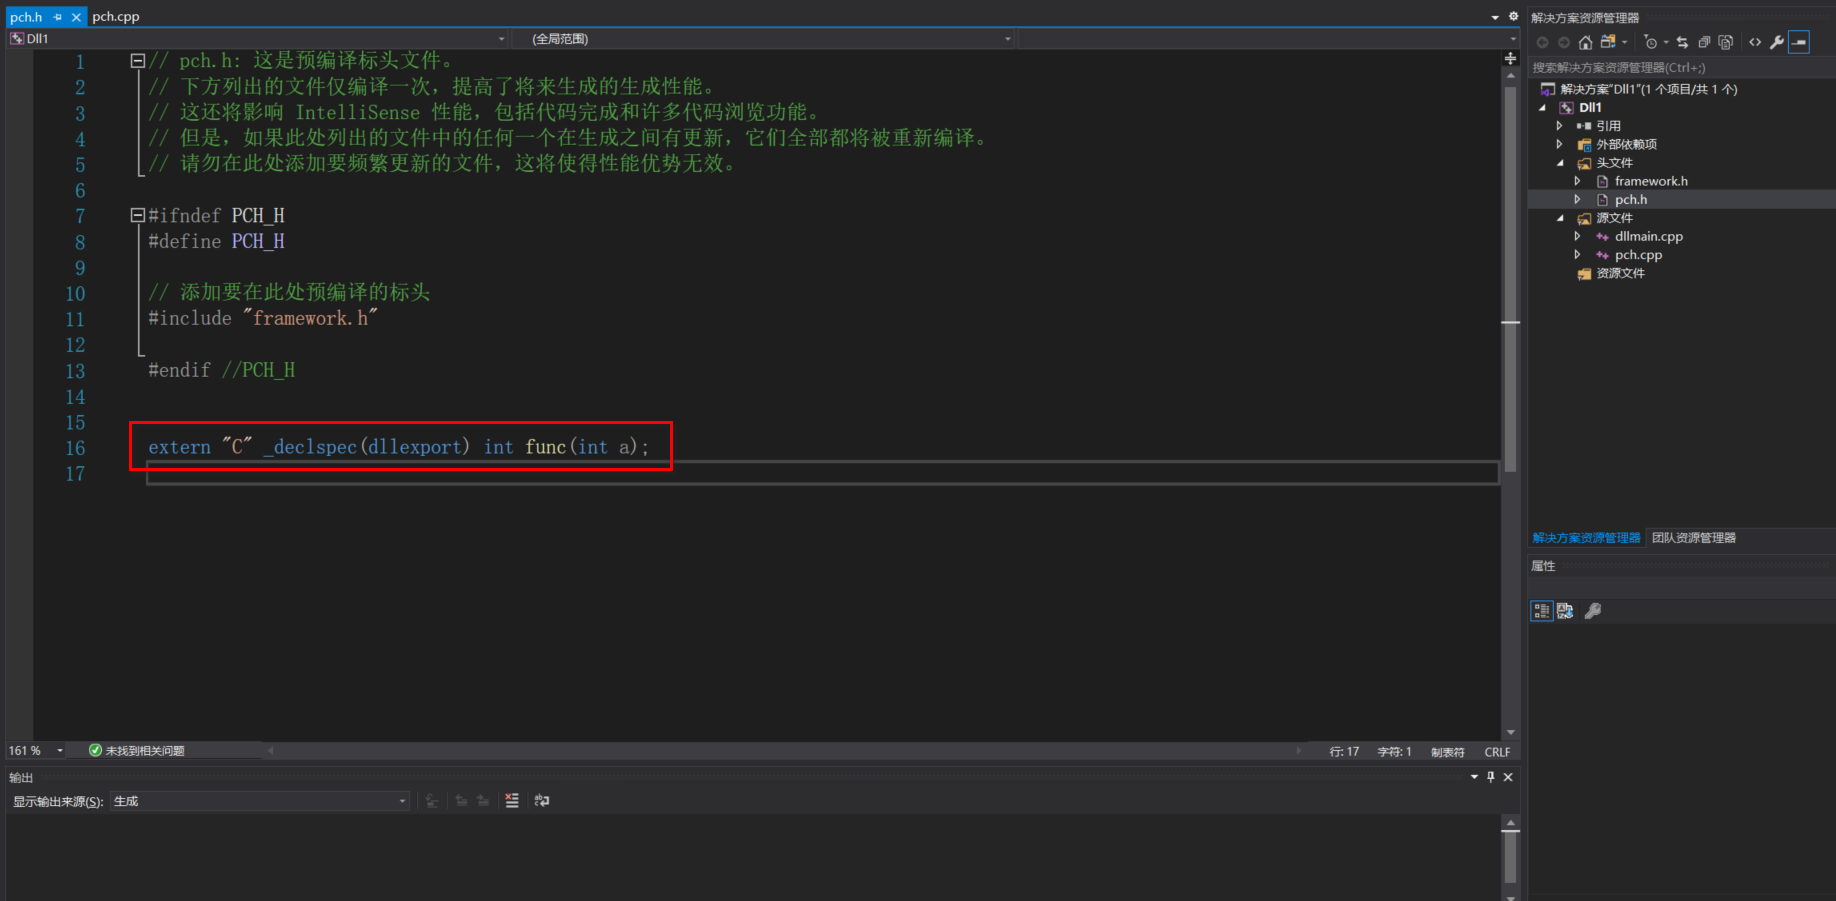The width and height of the screenshot is (1836, 901).
Task: Collapse the 头文件 folder
Action: point(1560,163)
